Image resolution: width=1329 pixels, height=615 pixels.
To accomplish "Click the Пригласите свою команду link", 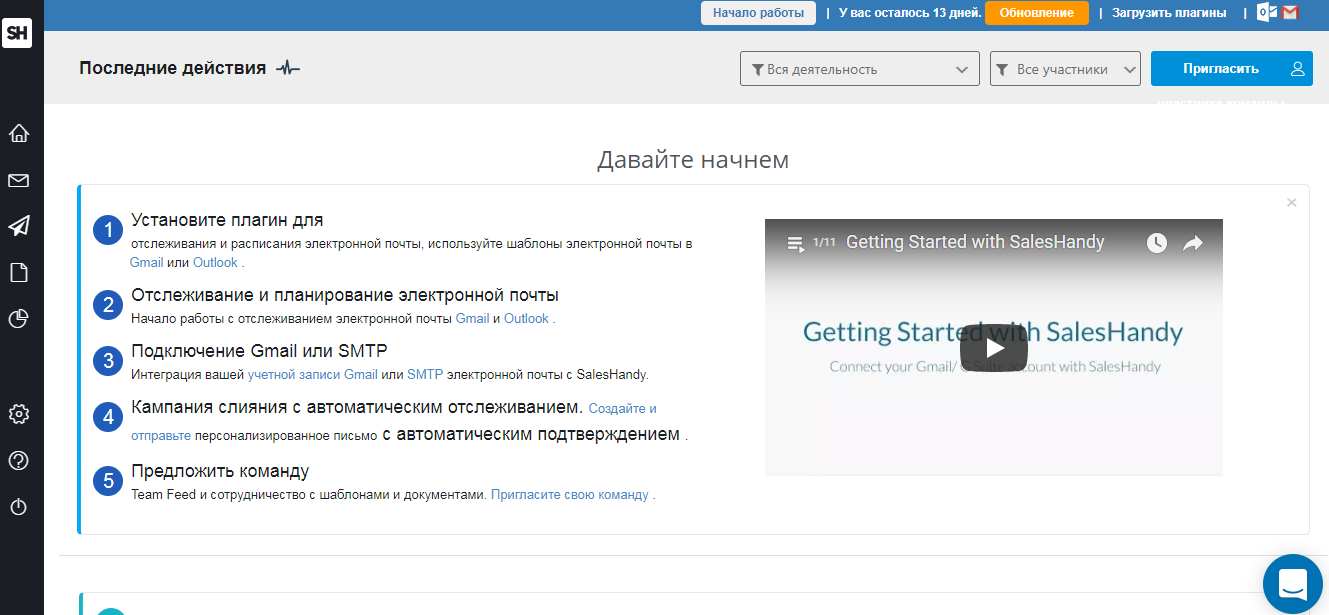I will [570, 494].
